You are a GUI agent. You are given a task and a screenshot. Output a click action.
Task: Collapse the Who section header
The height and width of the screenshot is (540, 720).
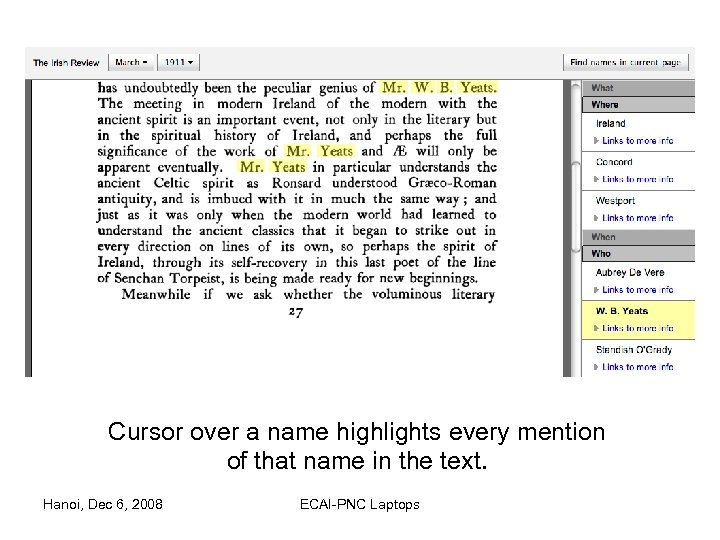tap(638, 253)
